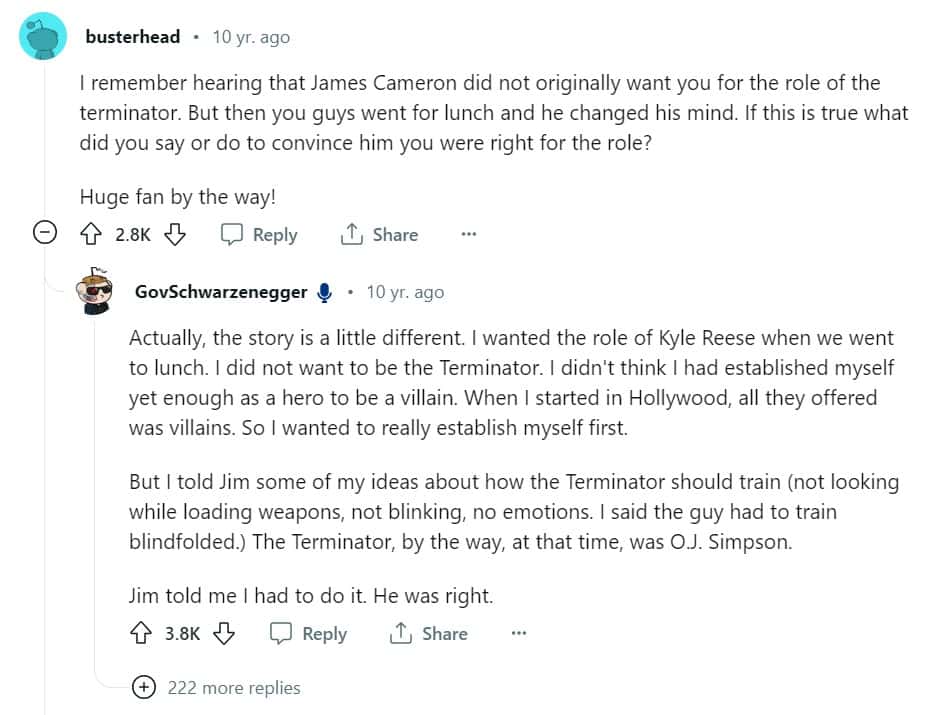Open more options menu on busterhead's comment
Screen dimensions: 934x715
click(x=468, y=234)
